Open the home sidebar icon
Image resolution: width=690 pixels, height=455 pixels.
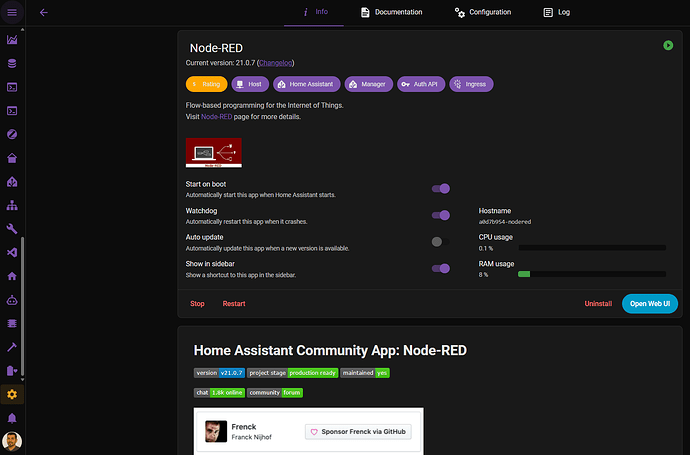pyautogui.click(x=12, y=276)
